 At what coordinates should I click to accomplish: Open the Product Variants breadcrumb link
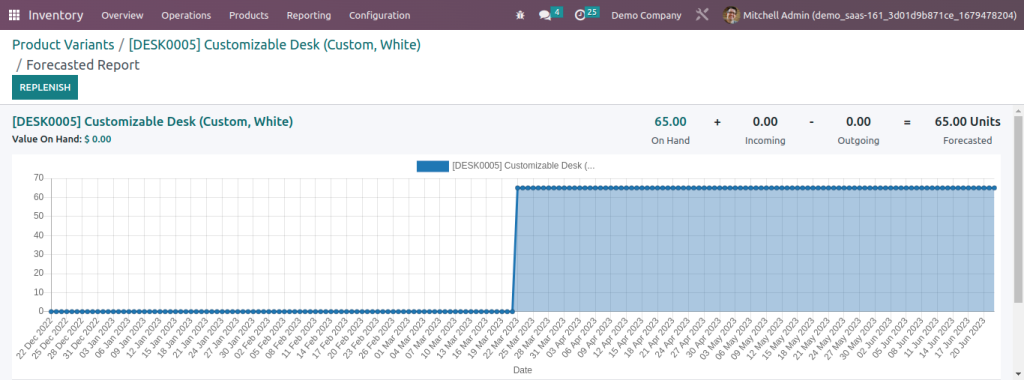[x=63, y=45]
